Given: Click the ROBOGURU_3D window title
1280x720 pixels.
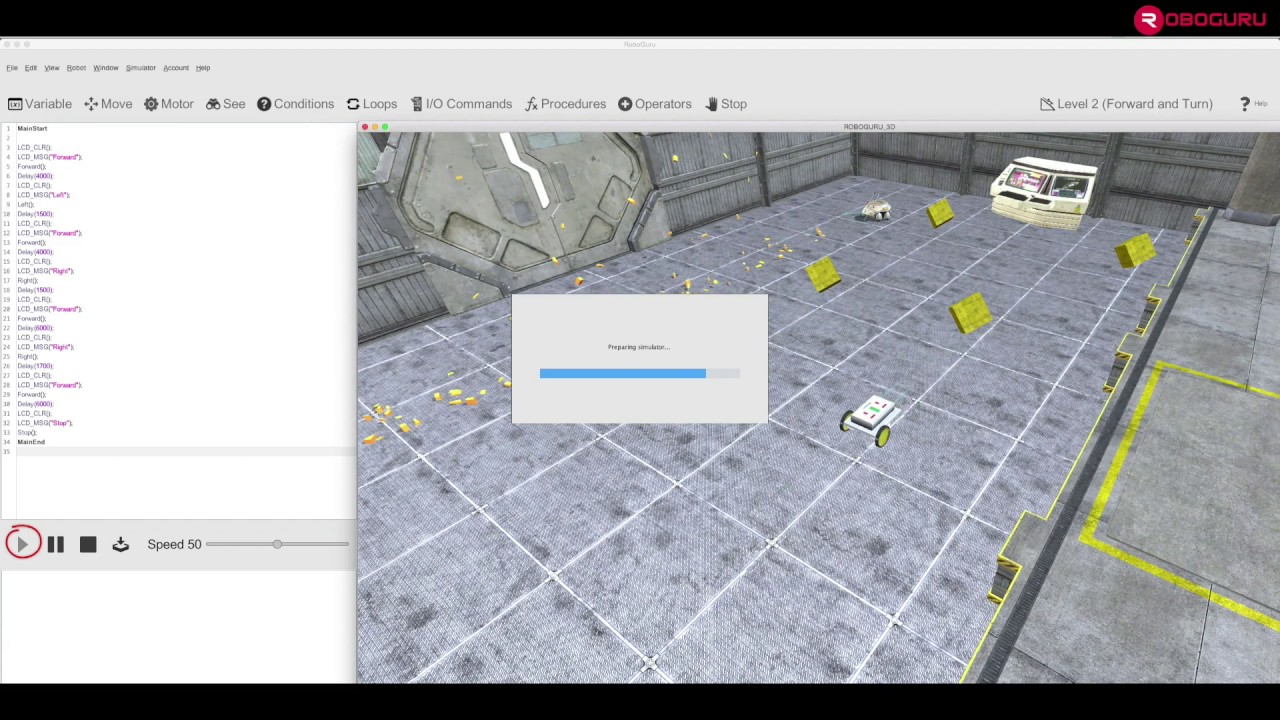Looking at the screenshot, I should pyautogui.click(x=869, y=127).
